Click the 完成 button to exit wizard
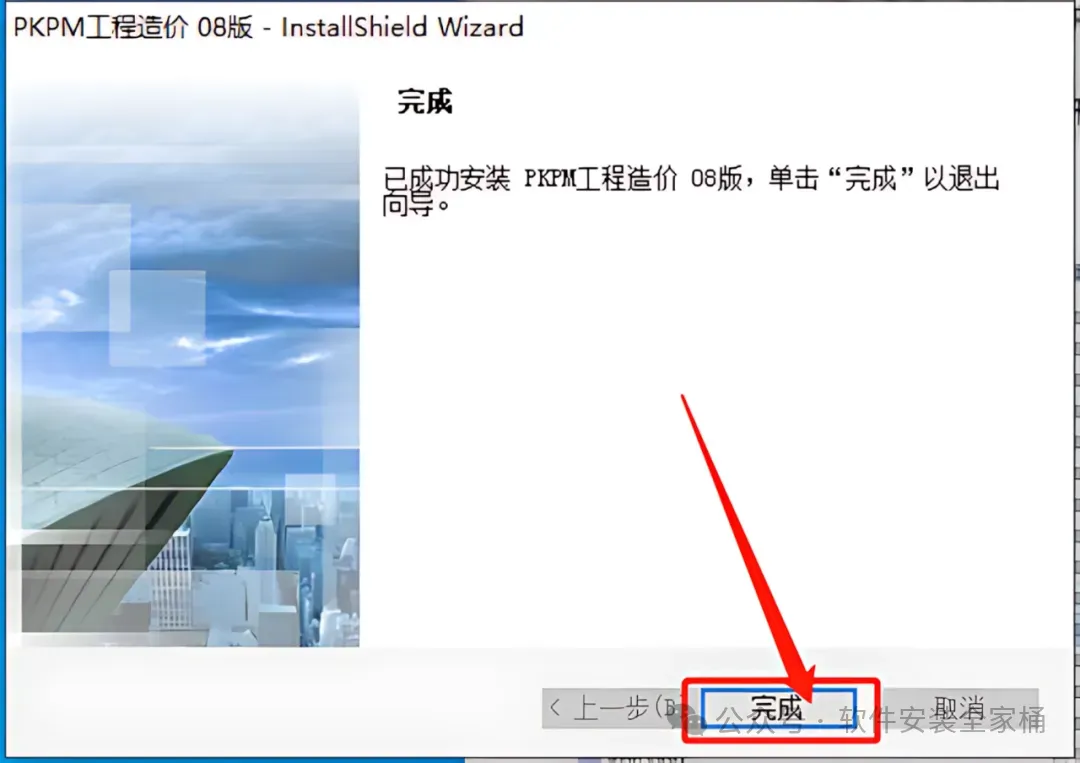The image size is (1080, 763). (779, 709)
